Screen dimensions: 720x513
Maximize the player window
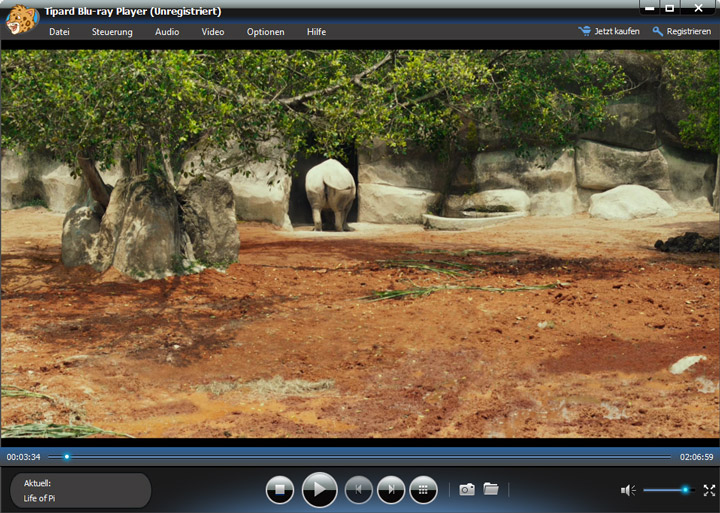click(670, 8)
